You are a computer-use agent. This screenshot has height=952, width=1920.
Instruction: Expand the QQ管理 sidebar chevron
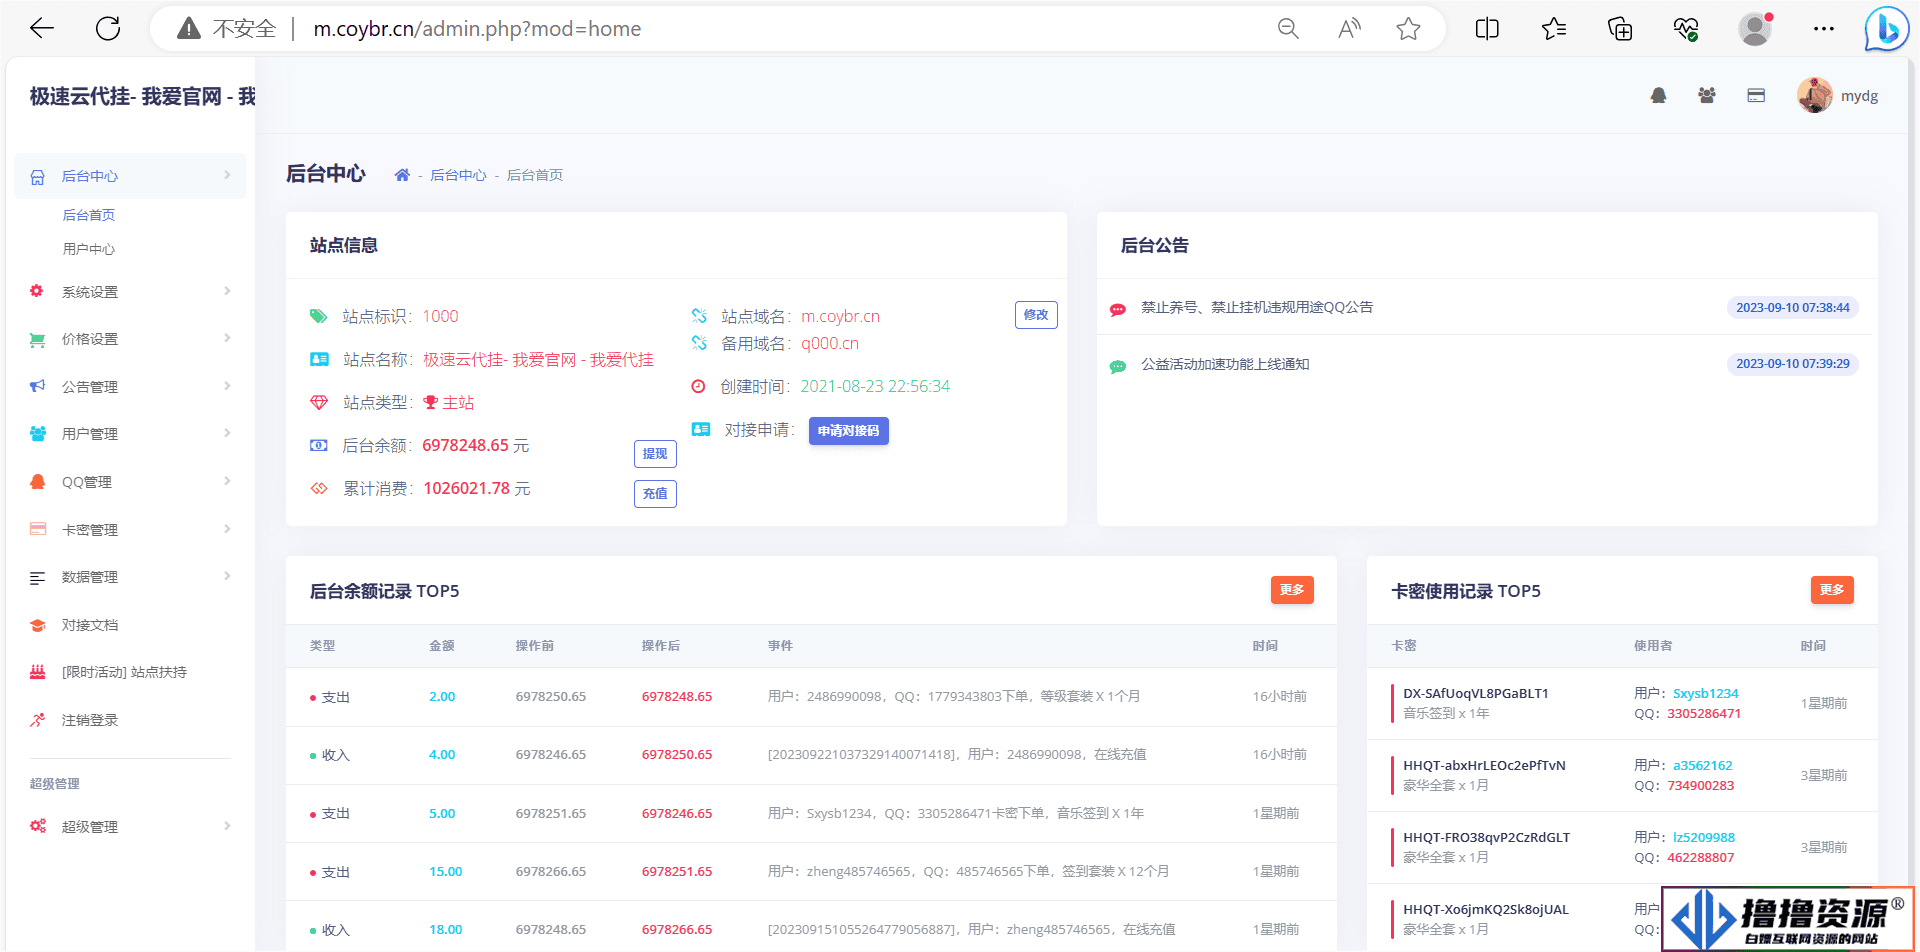click(x=227, y=481)
